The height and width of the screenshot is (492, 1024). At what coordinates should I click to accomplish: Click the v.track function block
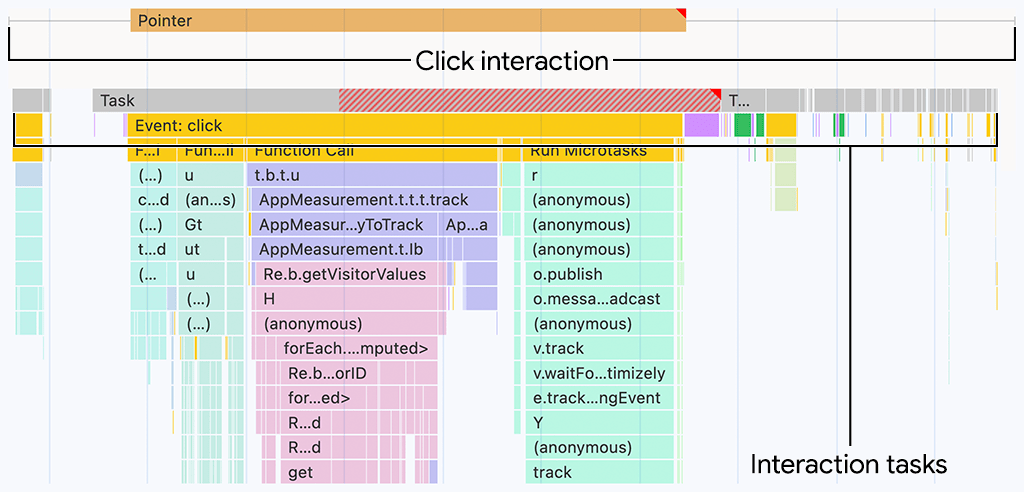pyautogui.click(x=598, y=349)
